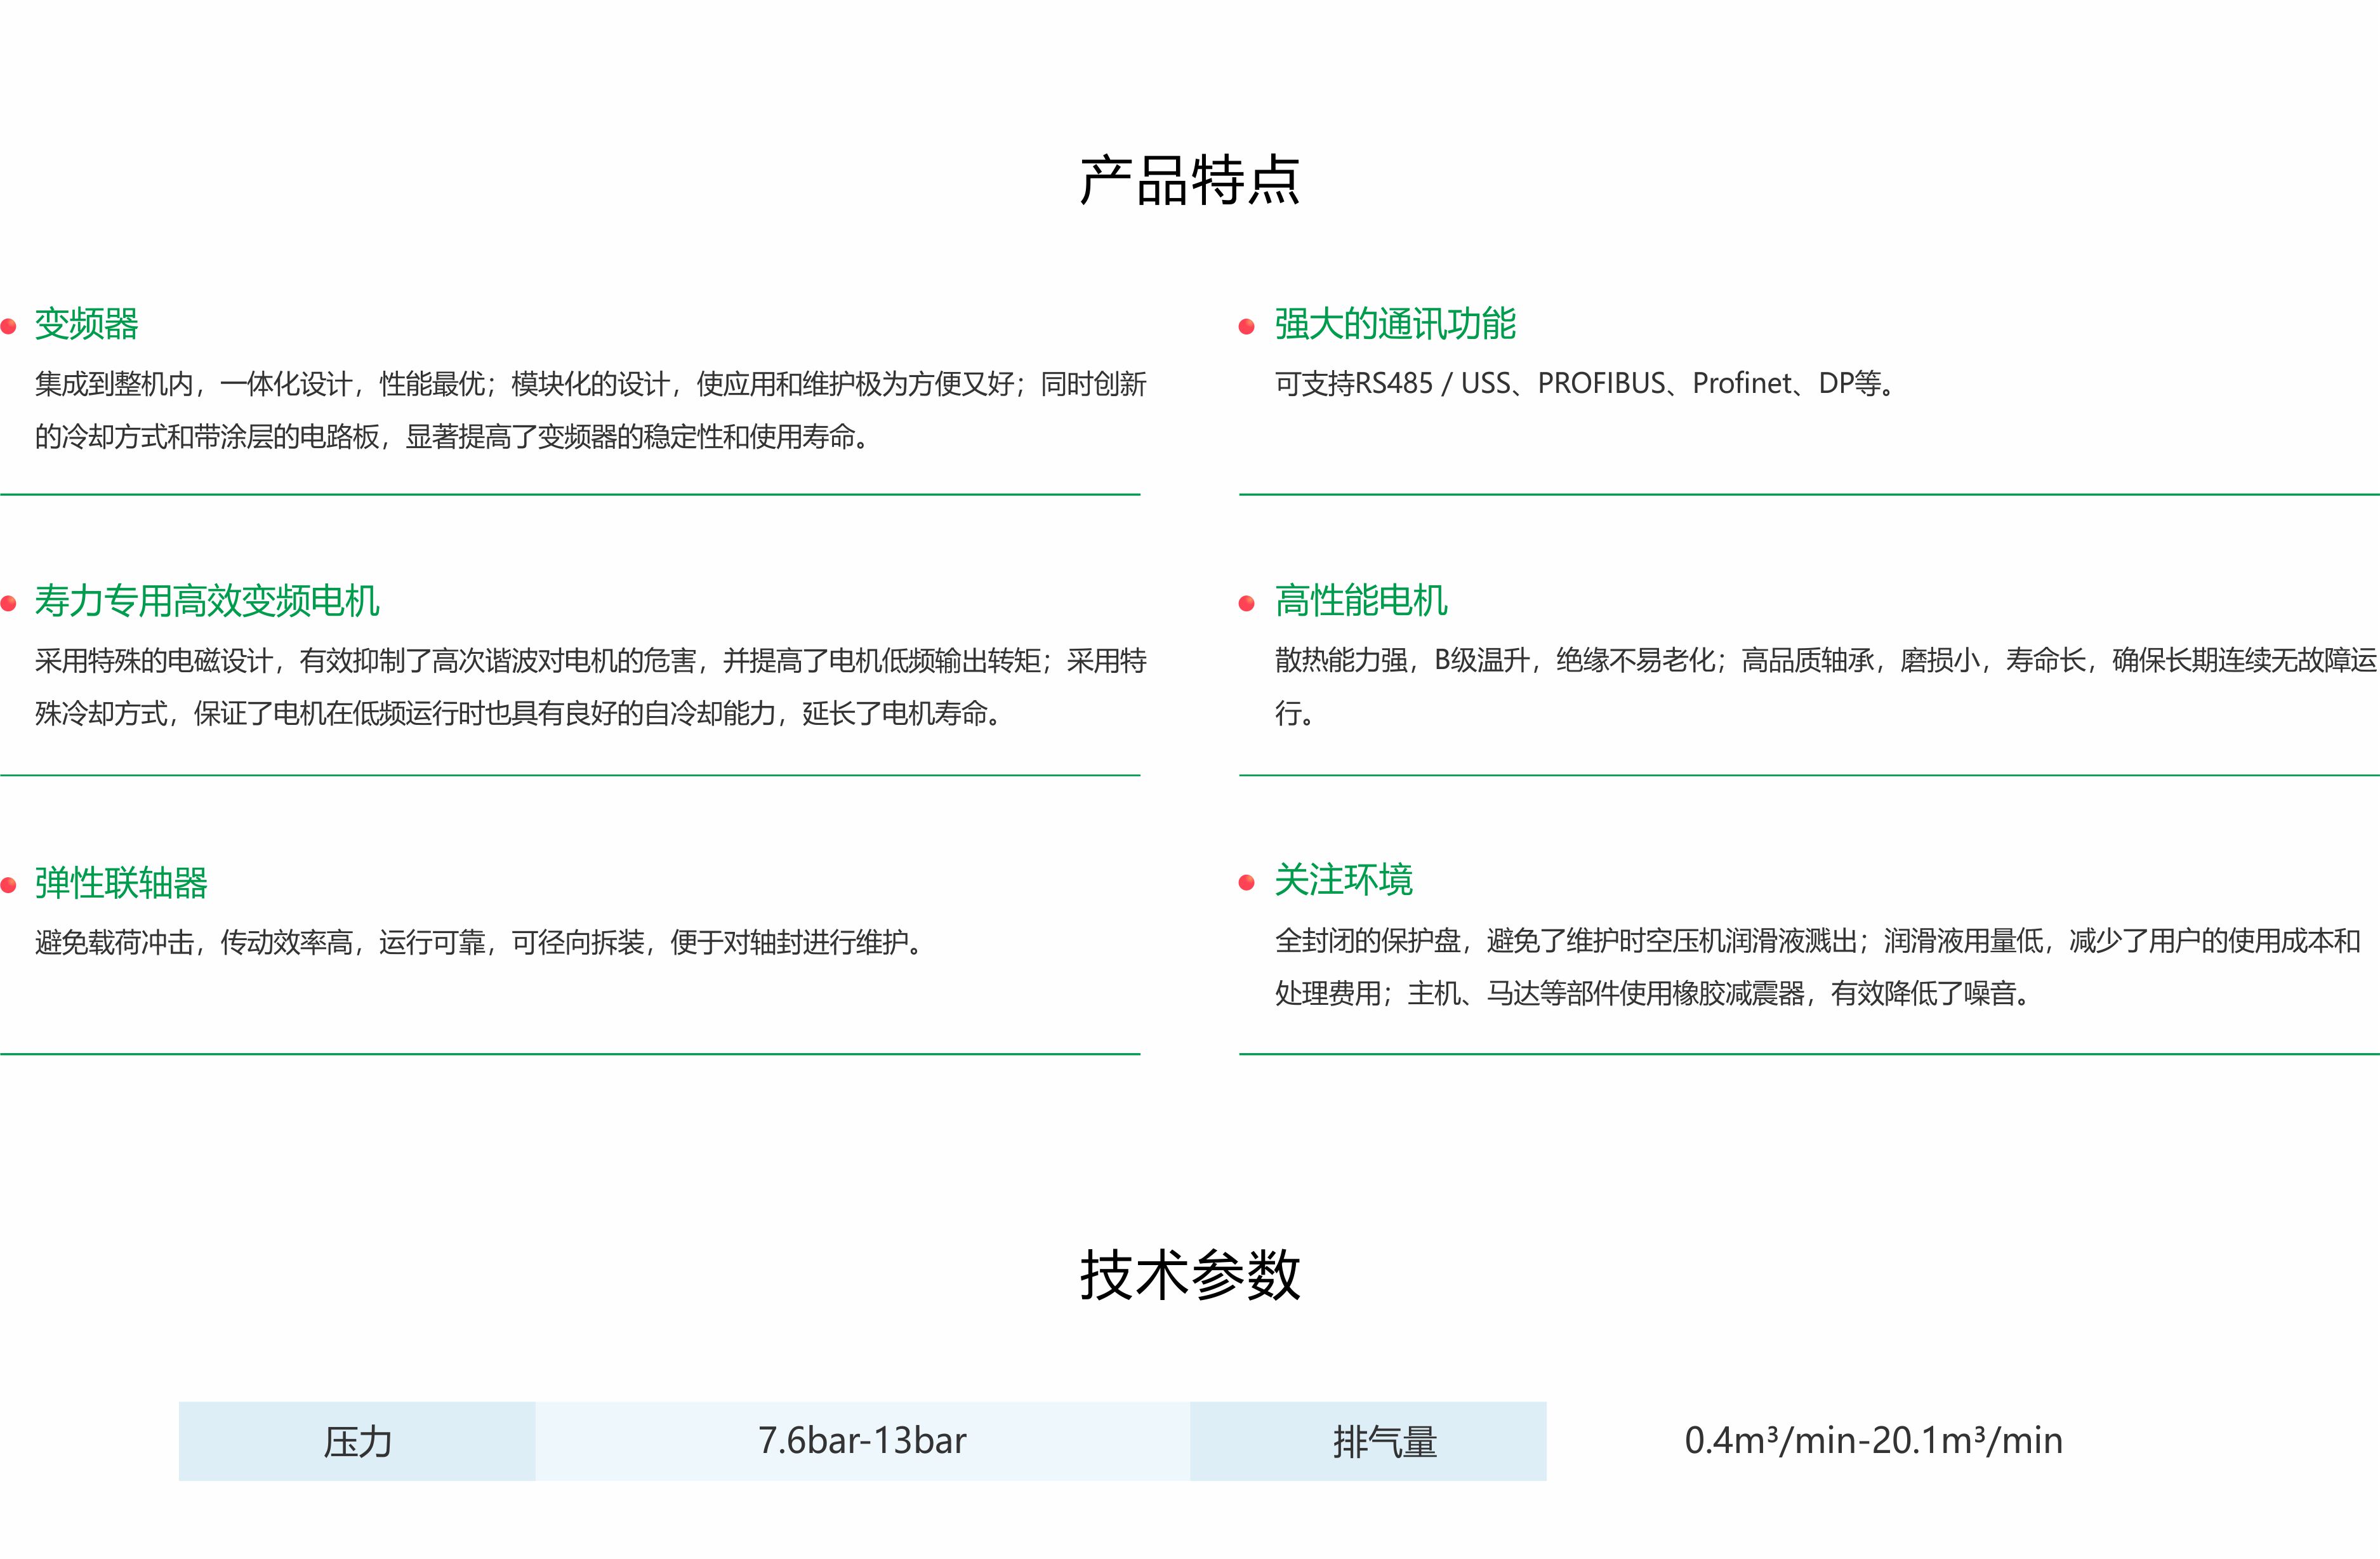Click the 技术参数 section title
Screen dimensions: 2380x1559
1189,1275
